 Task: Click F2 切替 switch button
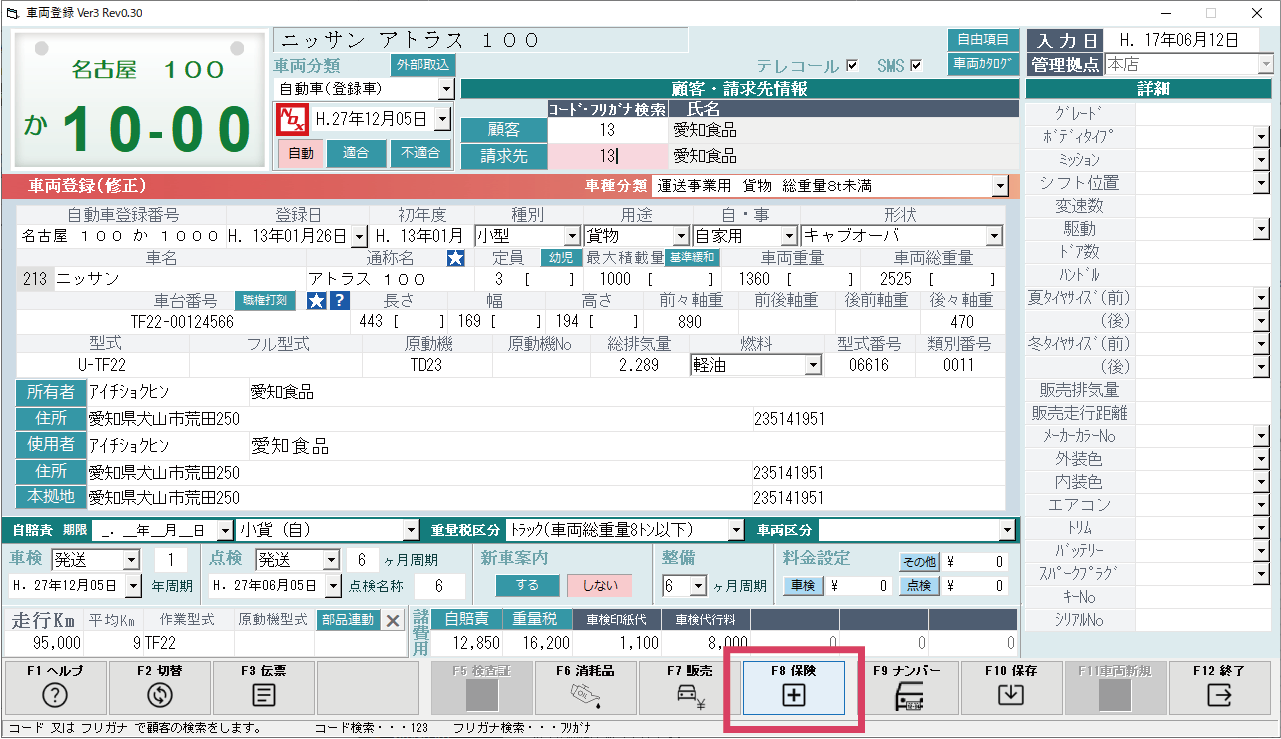[160, 687]
